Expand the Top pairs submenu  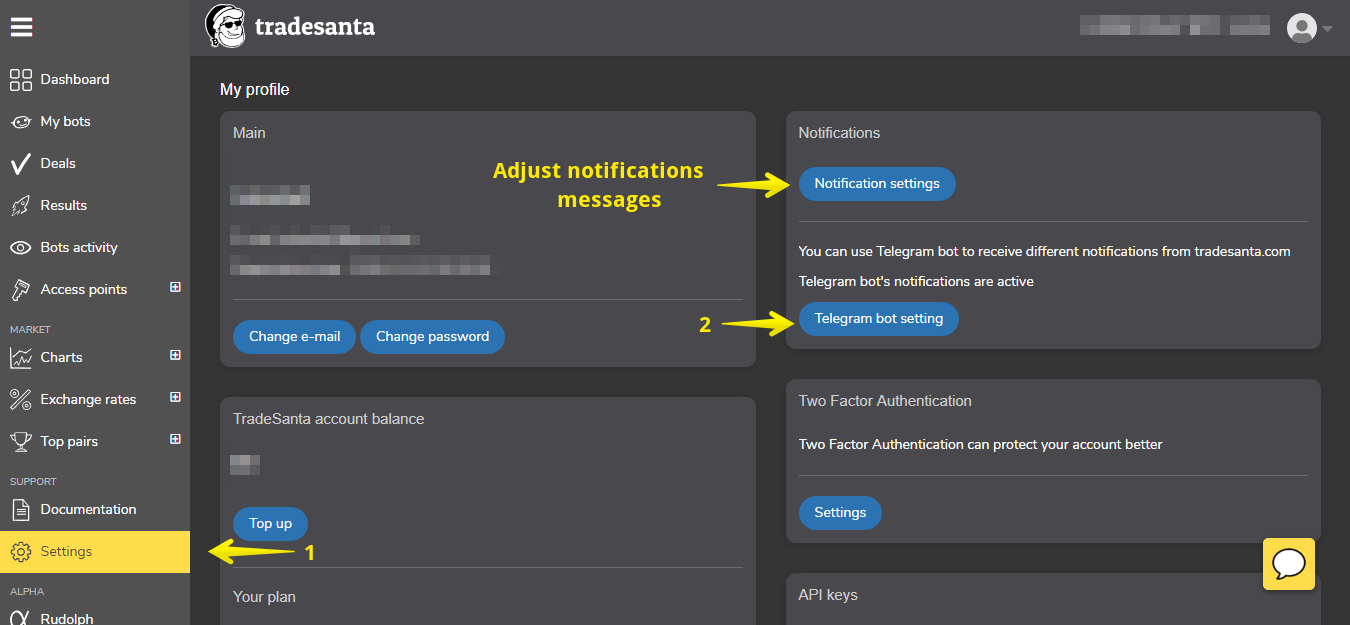(x=175, y=439)
